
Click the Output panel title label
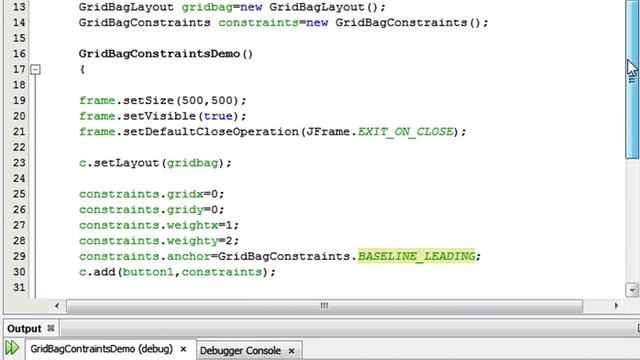point(24,329)
